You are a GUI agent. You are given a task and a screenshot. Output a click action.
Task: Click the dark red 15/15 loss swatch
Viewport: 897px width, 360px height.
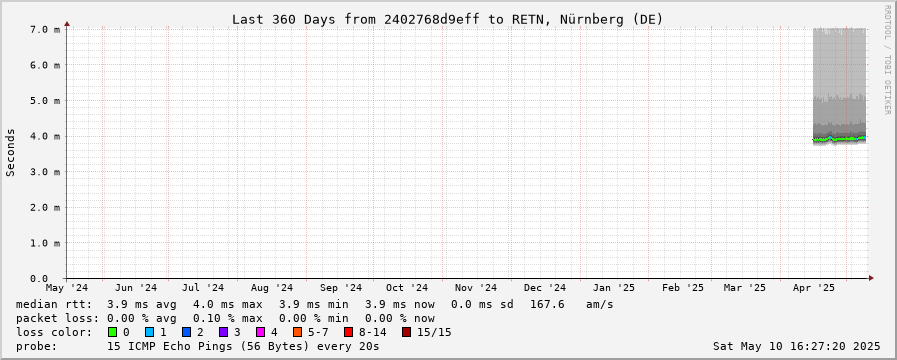click(x=406, y=332)
